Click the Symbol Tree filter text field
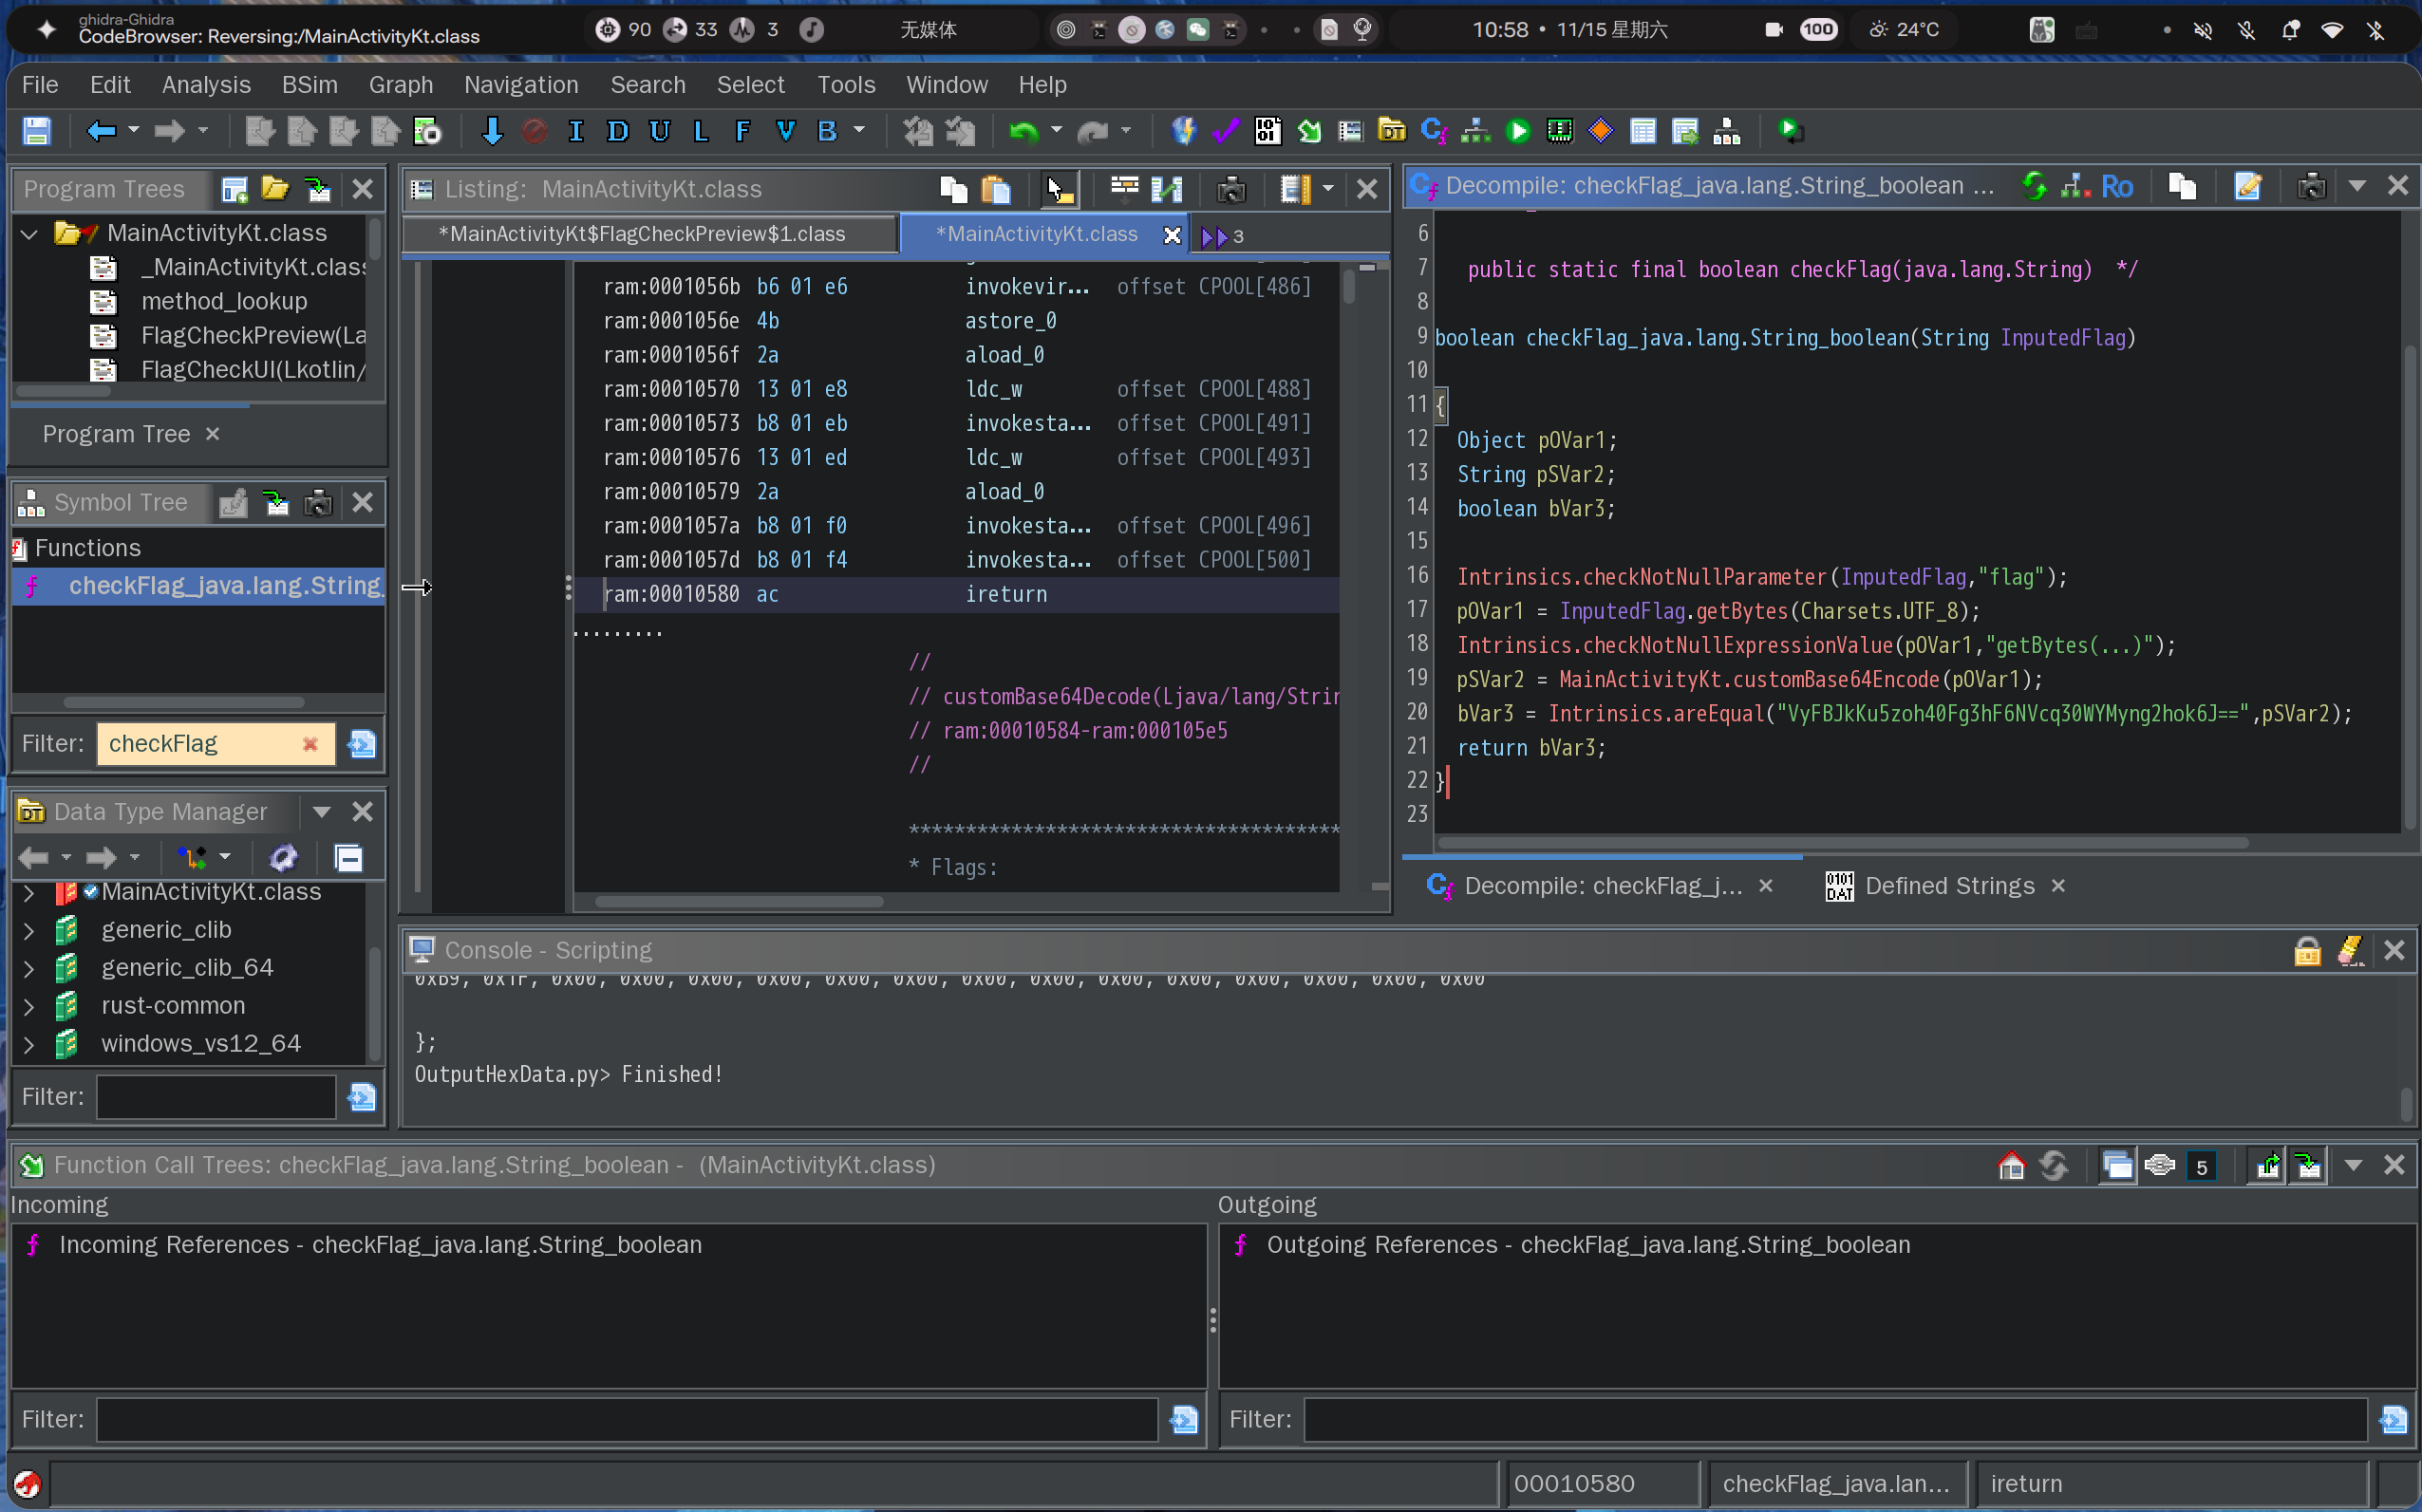The image size is (2422, 1512). tap(200, 744)
